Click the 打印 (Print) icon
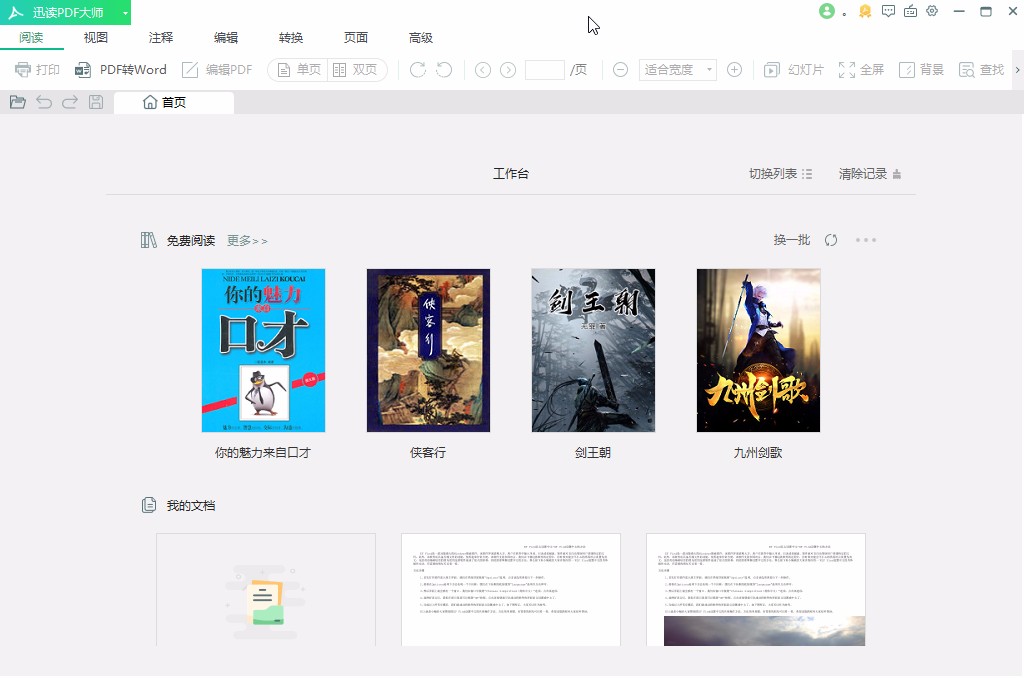This screenshot has width=1024, height=678. 37,69
